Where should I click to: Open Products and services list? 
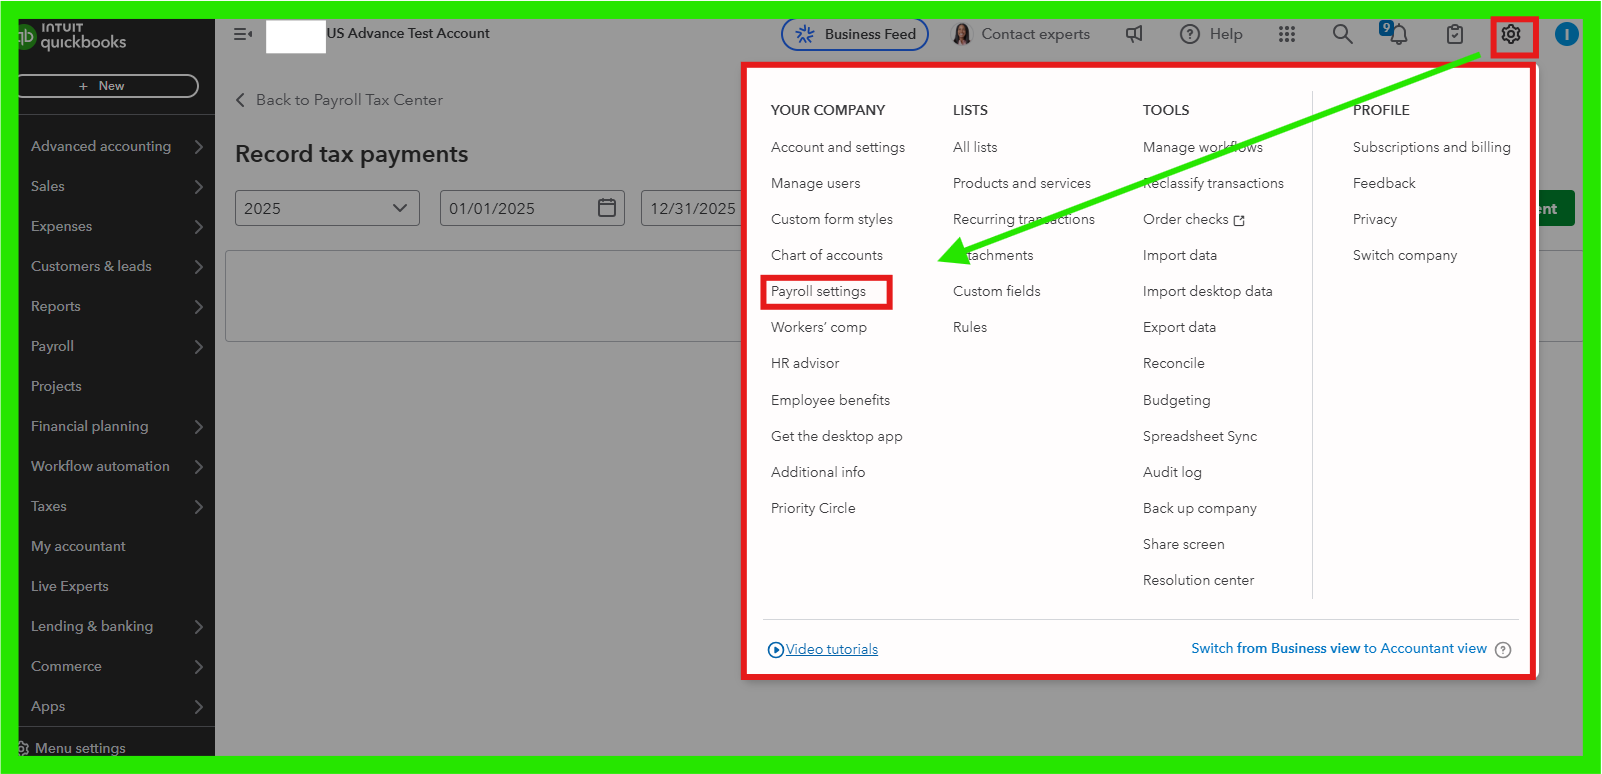[x=1022, y=183]
